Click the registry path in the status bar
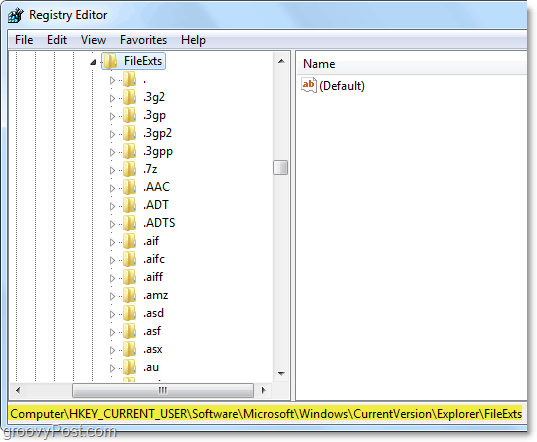This screenshot has width=537, height=442. pos(266,414)
